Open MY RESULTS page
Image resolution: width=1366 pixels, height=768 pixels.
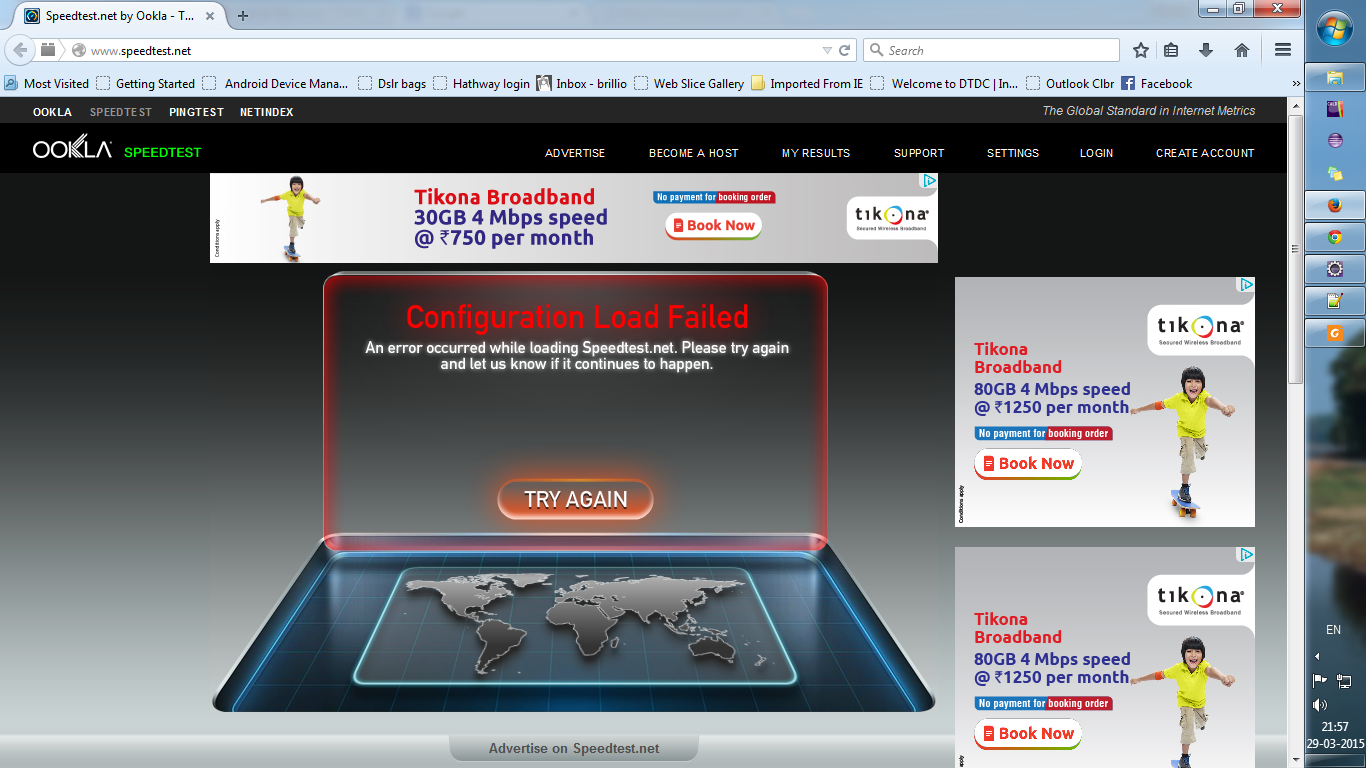[x=816, y=153]
